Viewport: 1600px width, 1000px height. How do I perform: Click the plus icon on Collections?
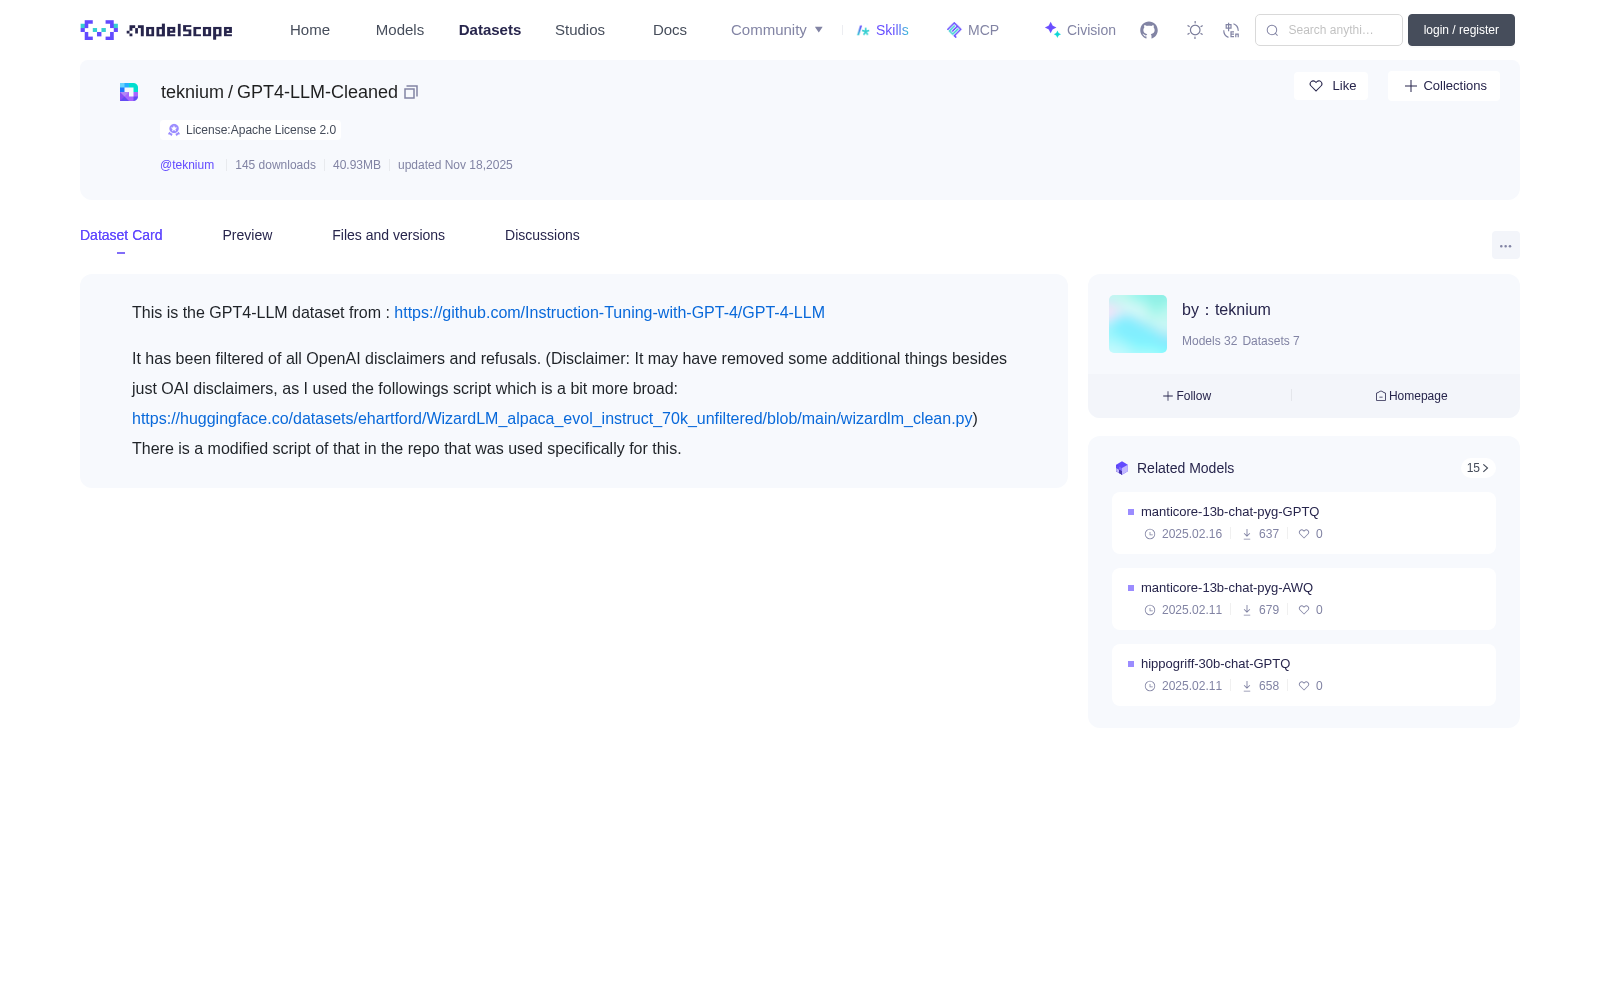(x=1411, y=86)
